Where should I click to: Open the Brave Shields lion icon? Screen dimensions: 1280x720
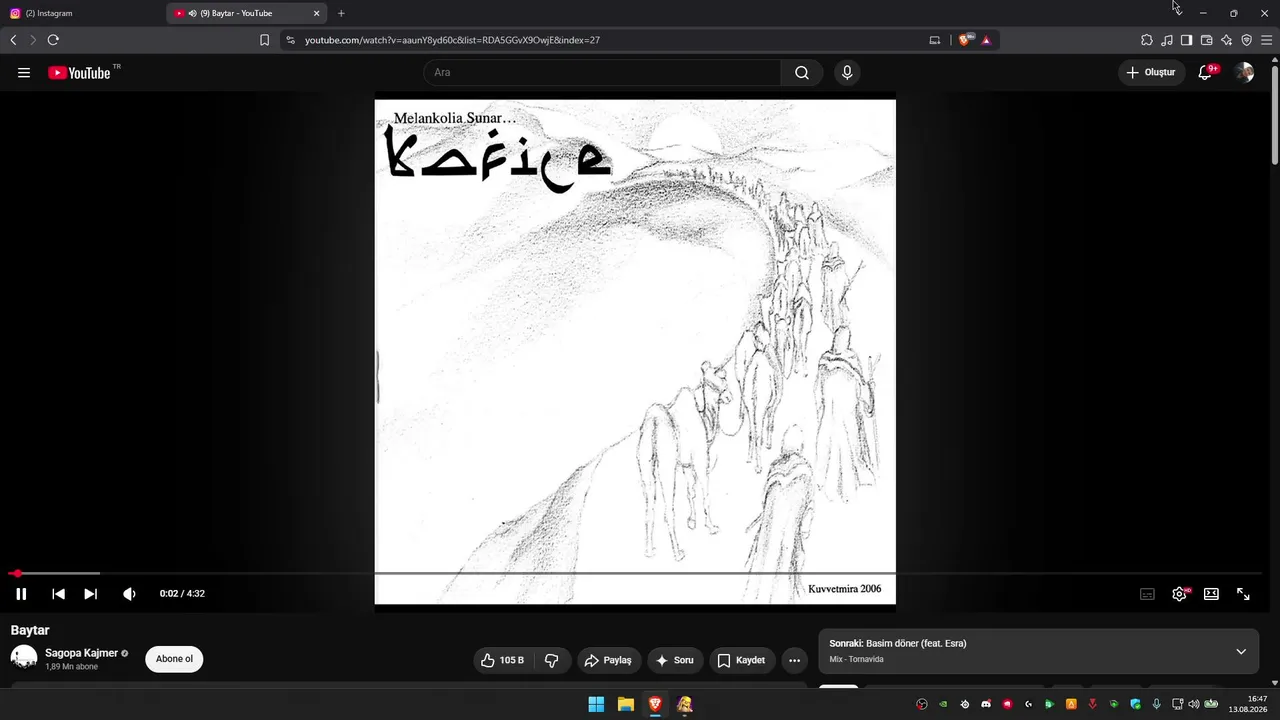964,40
